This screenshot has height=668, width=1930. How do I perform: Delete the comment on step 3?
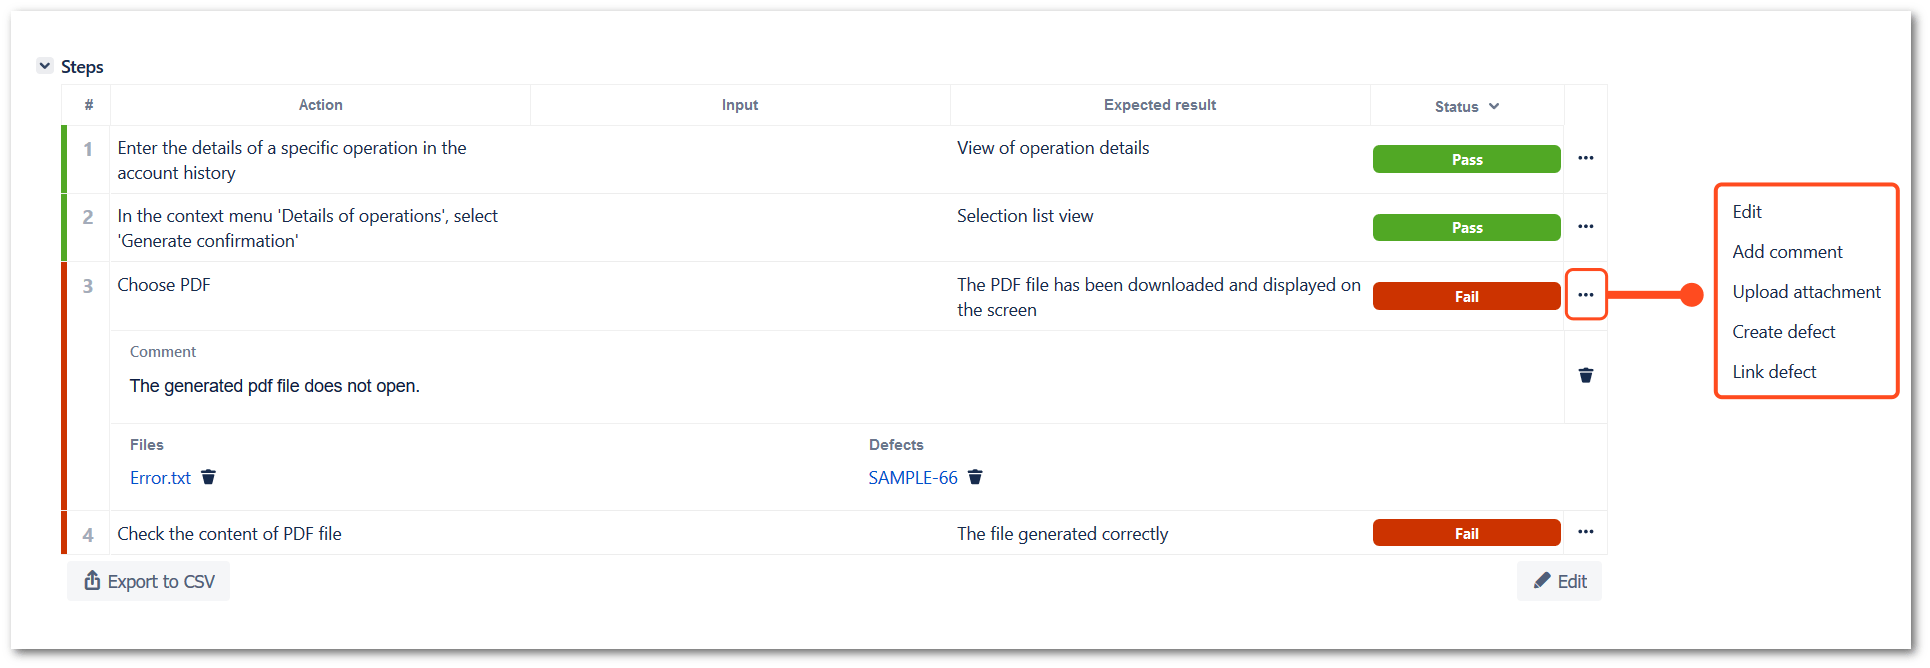(x=1585, y=375)
